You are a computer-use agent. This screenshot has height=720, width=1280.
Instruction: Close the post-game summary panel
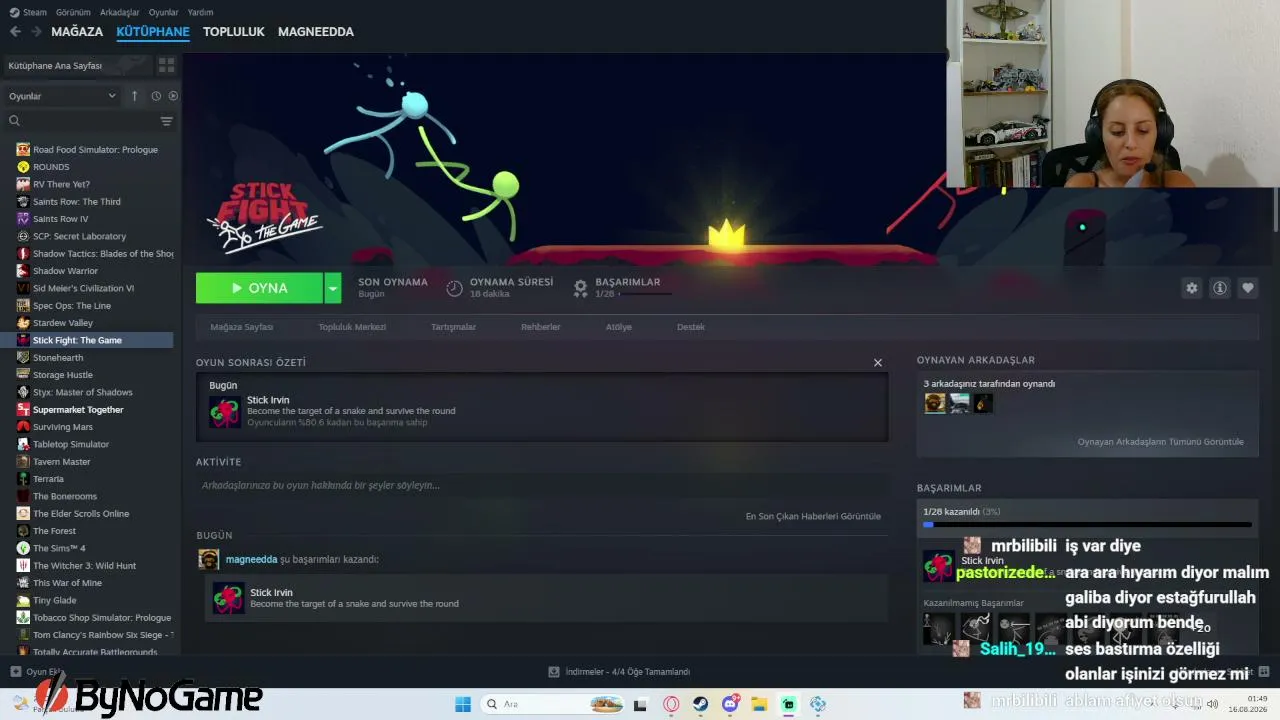pyautogui.click(x=878, y=363)
